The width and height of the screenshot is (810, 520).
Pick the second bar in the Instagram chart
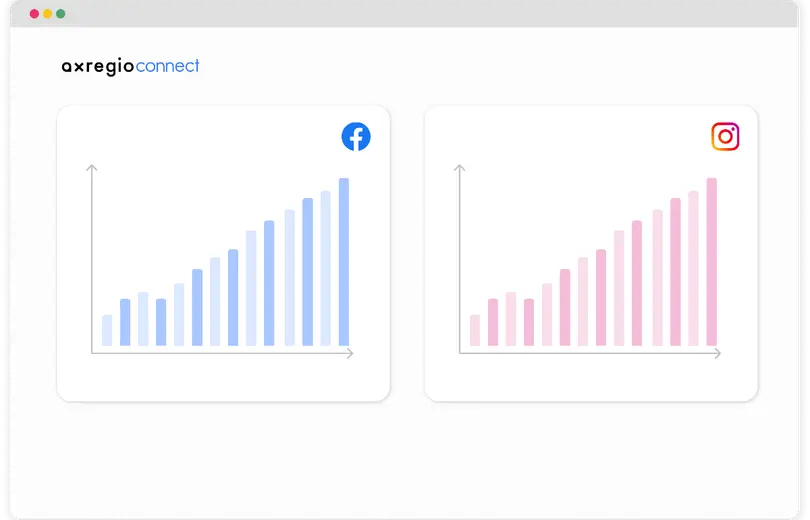493,322
